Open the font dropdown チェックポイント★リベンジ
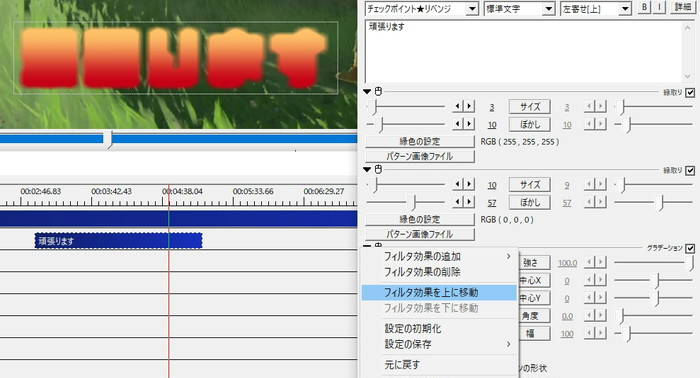Image resolution: width=700 pixels, height=378 pixels. pos(421,8)
